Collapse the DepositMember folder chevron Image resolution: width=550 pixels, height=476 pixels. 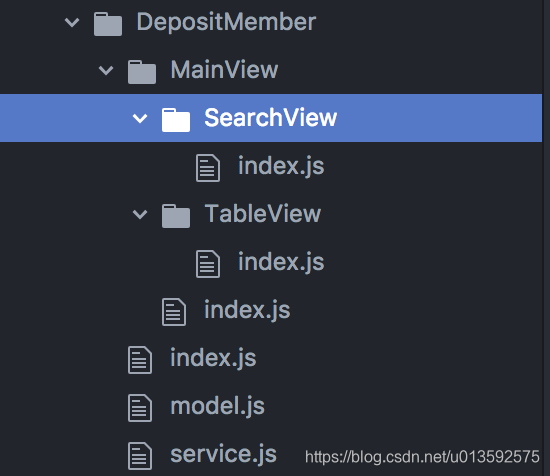(x=72, y=23)
